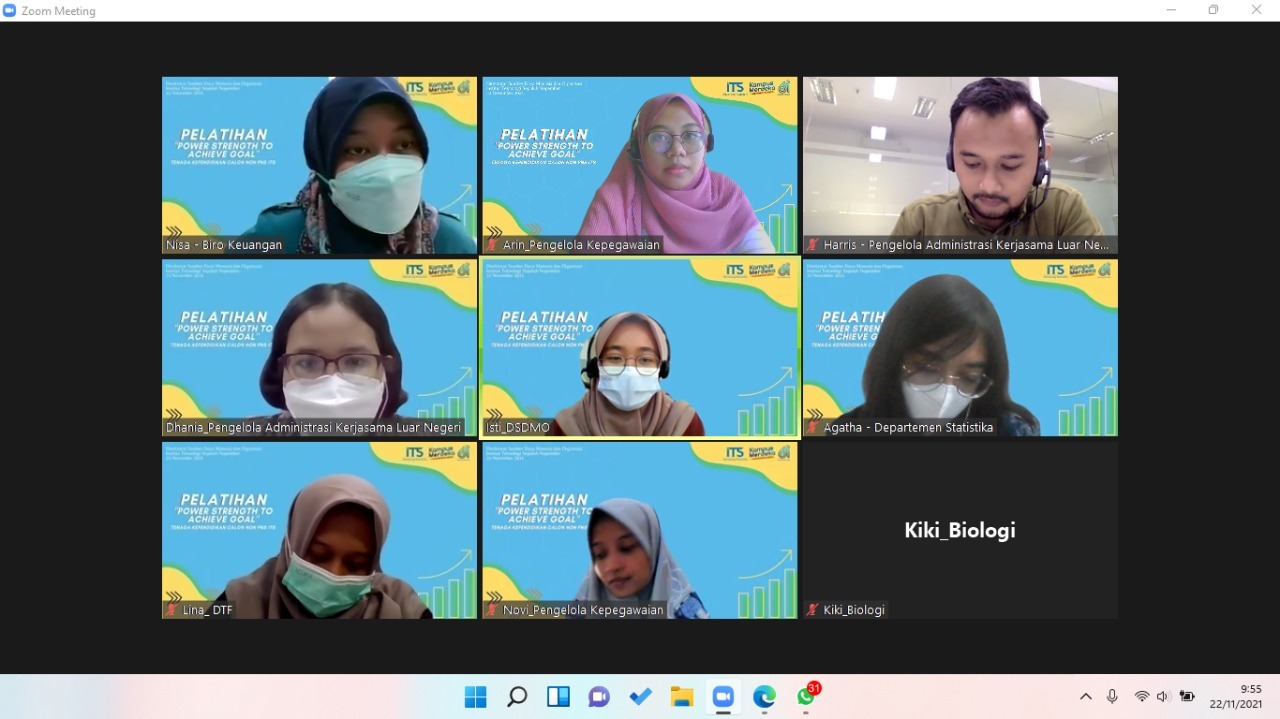Open File Explorer from taskbar
Image resolution: width=1280 pixels, height=719 pixels.
(x=682, y=697)
